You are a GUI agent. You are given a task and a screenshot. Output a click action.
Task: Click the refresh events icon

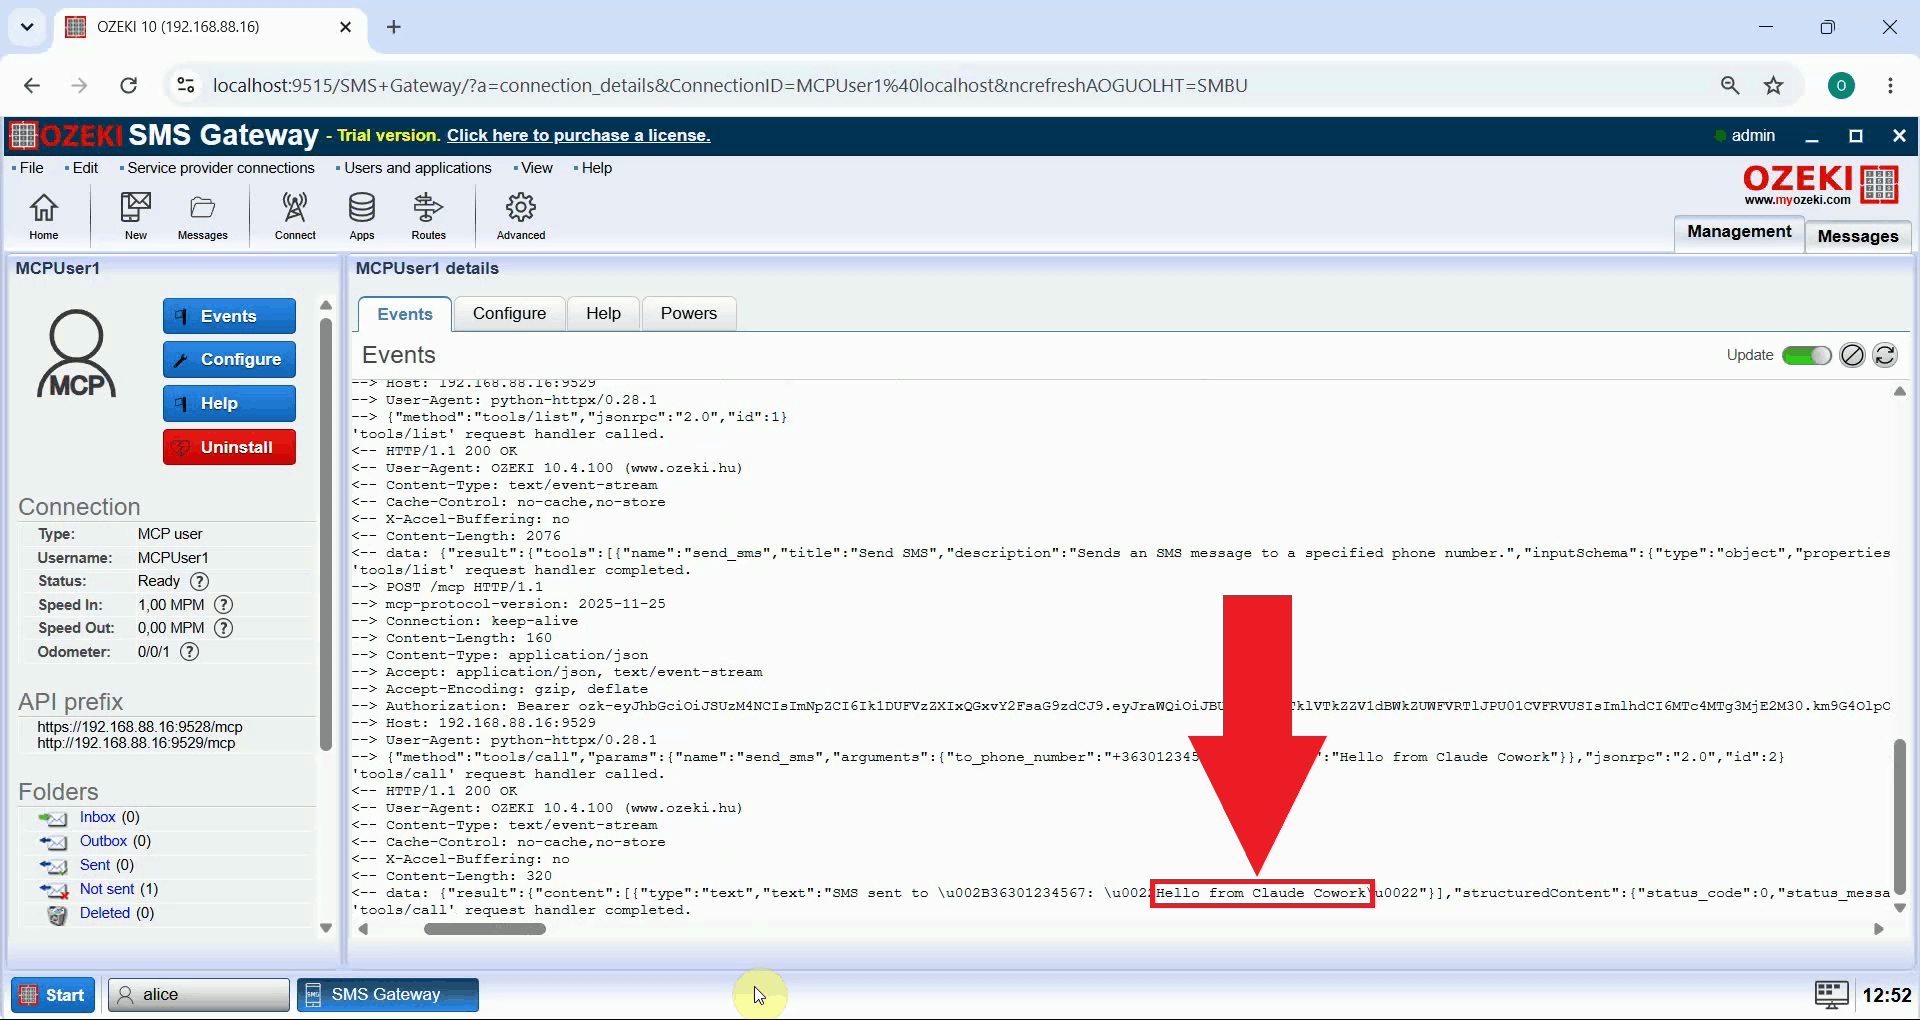pos(1885,355)
